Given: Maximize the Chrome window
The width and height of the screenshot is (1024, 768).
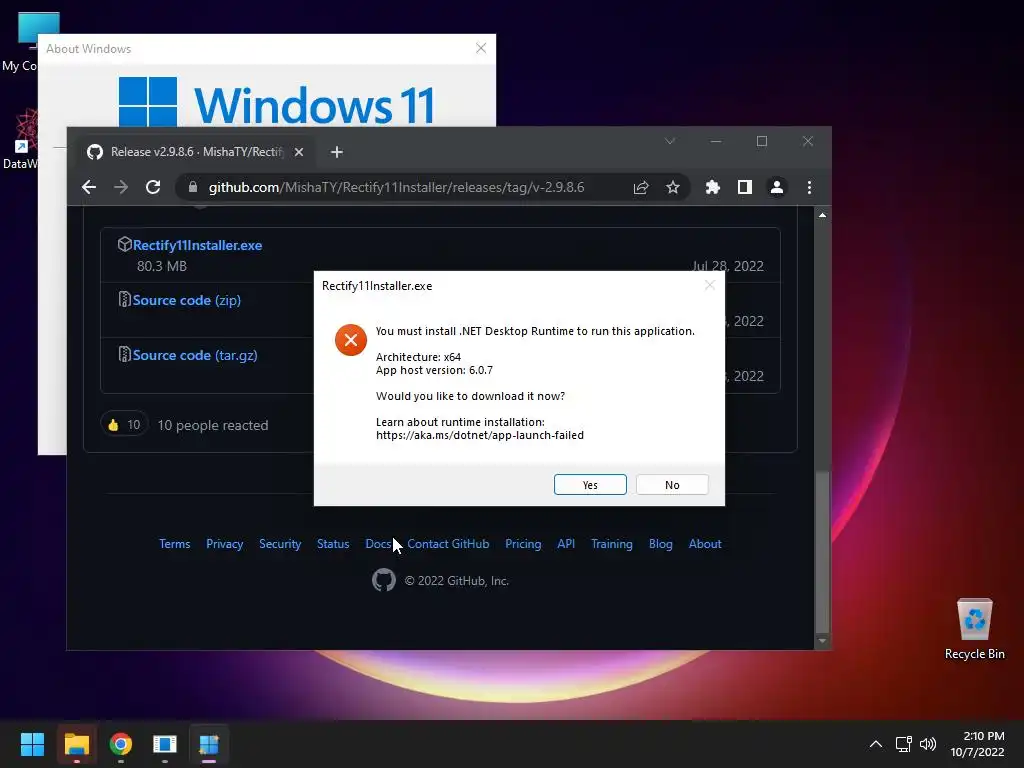Looking at the screenshot, I should [x=761, y=141].
